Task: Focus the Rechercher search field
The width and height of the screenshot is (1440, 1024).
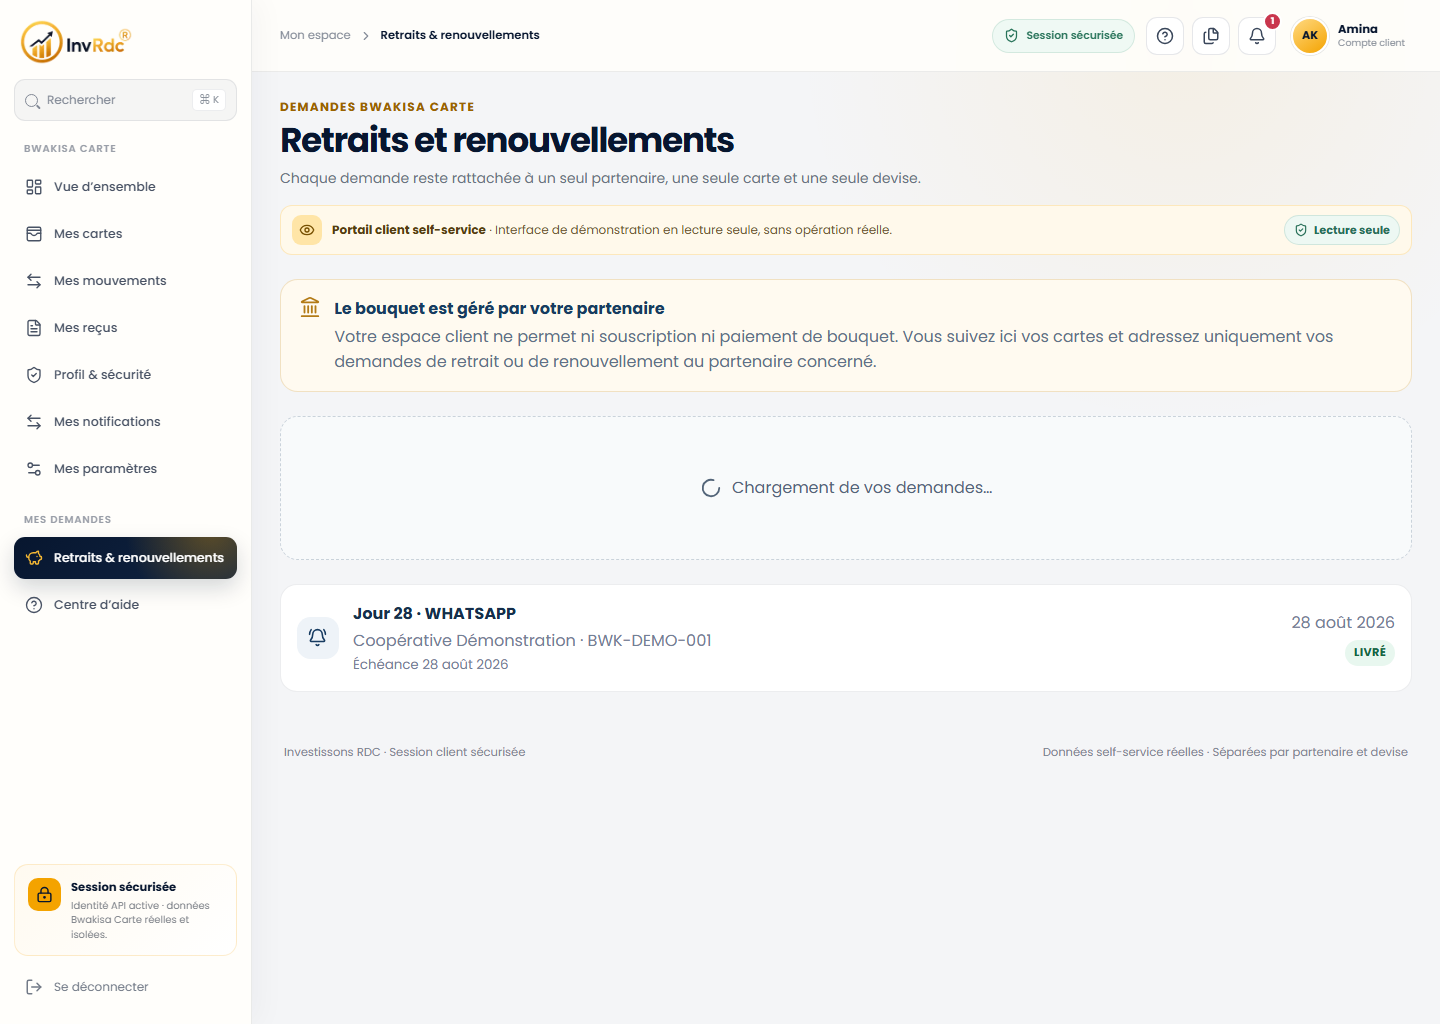Action: coord(125,100)
